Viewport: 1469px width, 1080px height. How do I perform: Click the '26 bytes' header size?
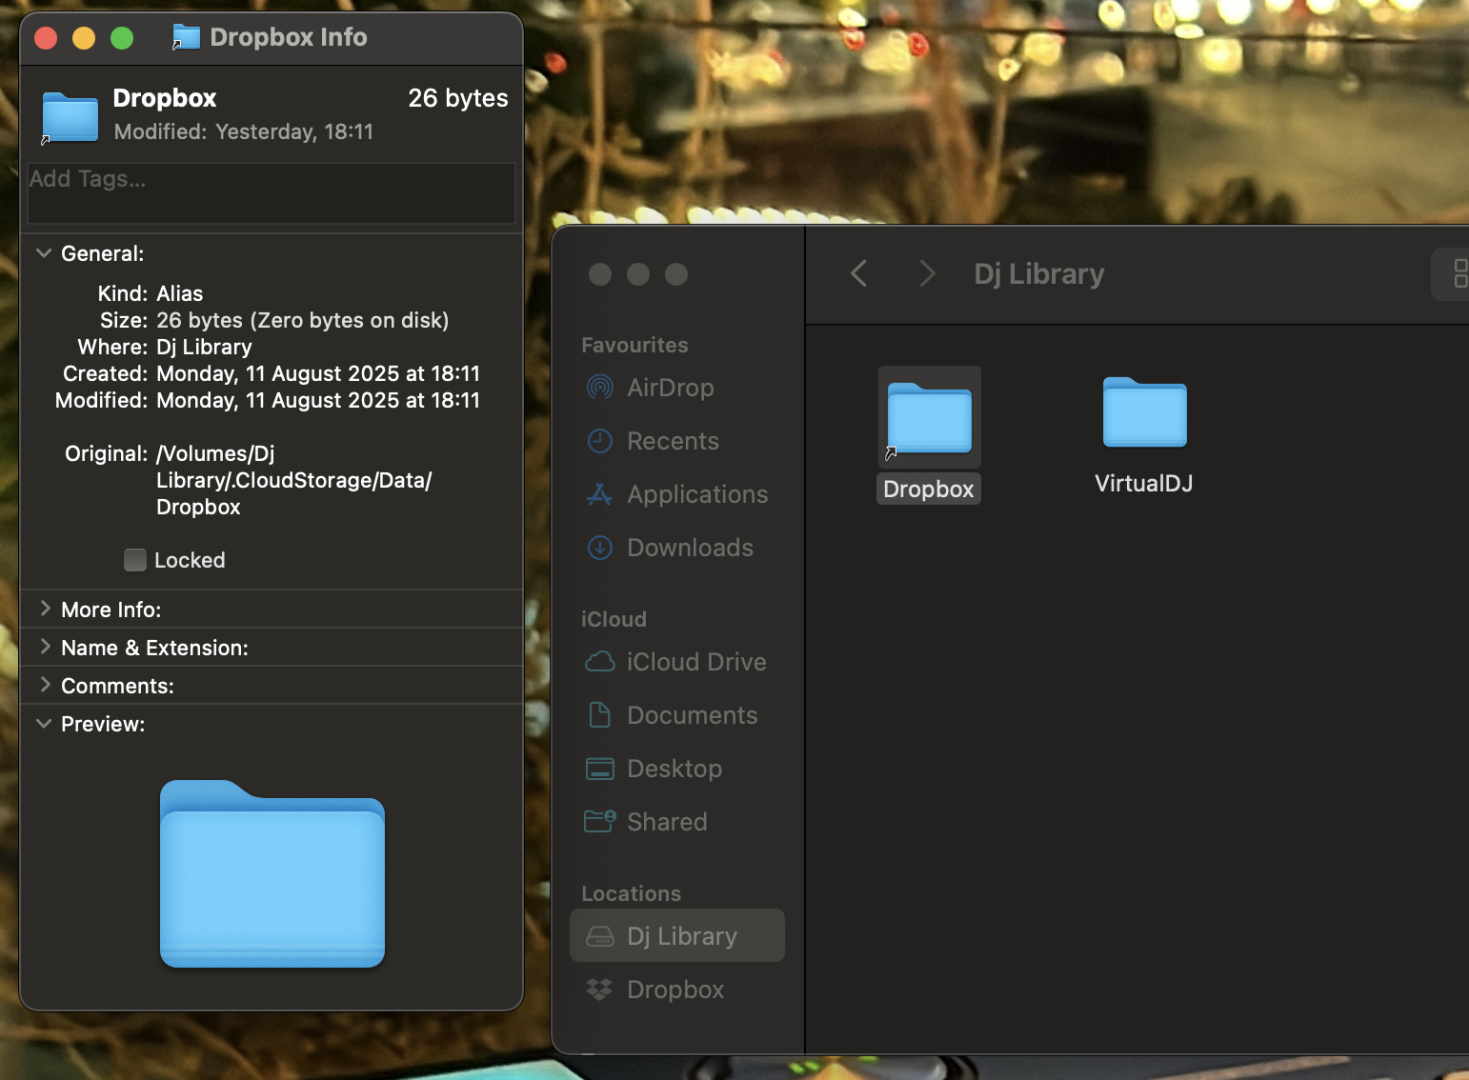tap(458, 98)
